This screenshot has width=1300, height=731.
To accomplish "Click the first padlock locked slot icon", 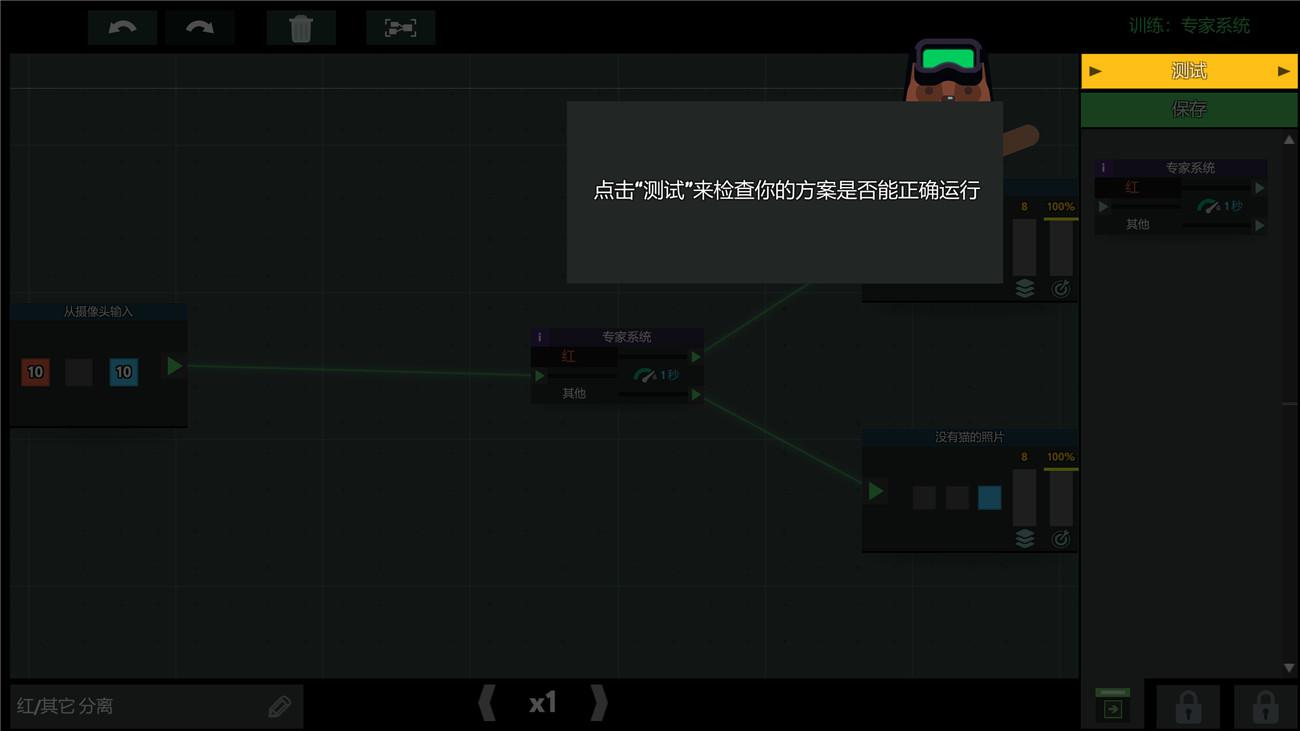I will pos(1188,707).
